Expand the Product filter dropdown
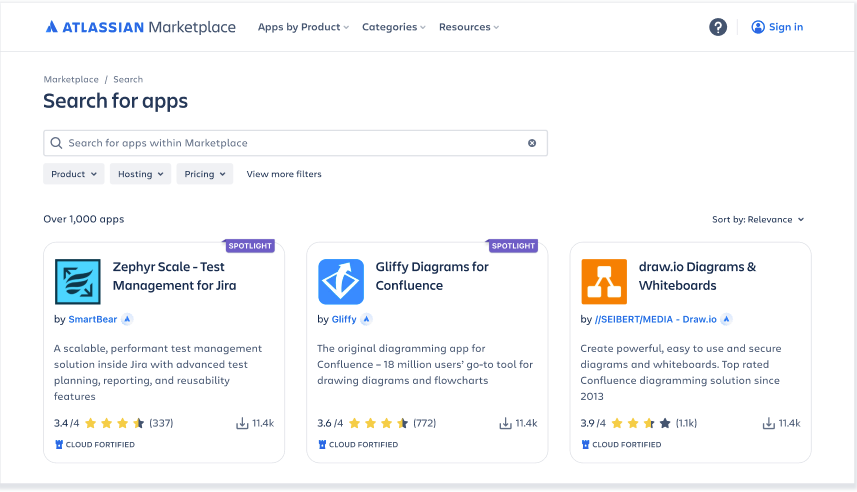 pyautogui.click(x=74, y=174)
